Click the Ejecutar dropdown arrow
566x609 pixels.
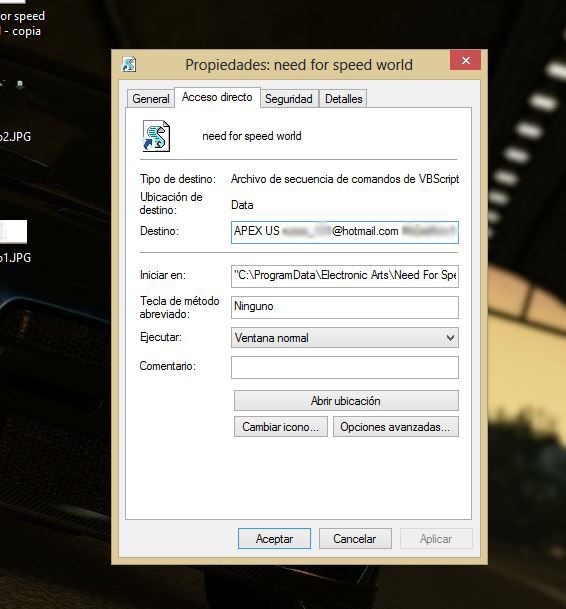(x=450, y=338)
